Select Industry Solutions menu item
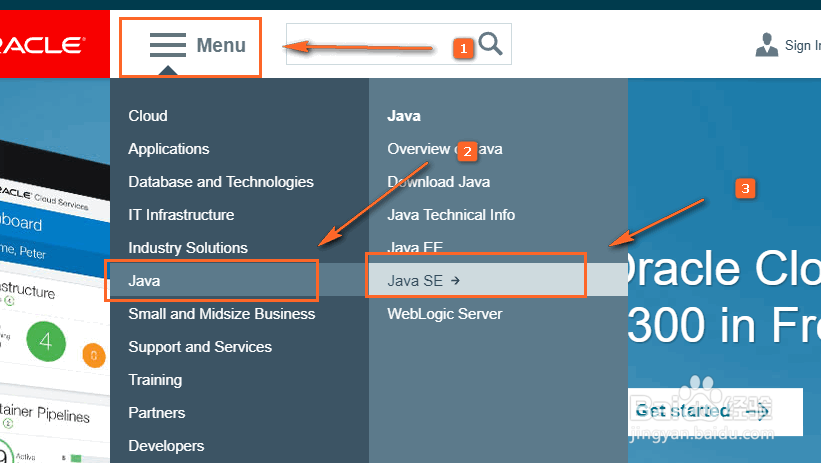The width and height of the screenshot is (821, 463). 188,248
